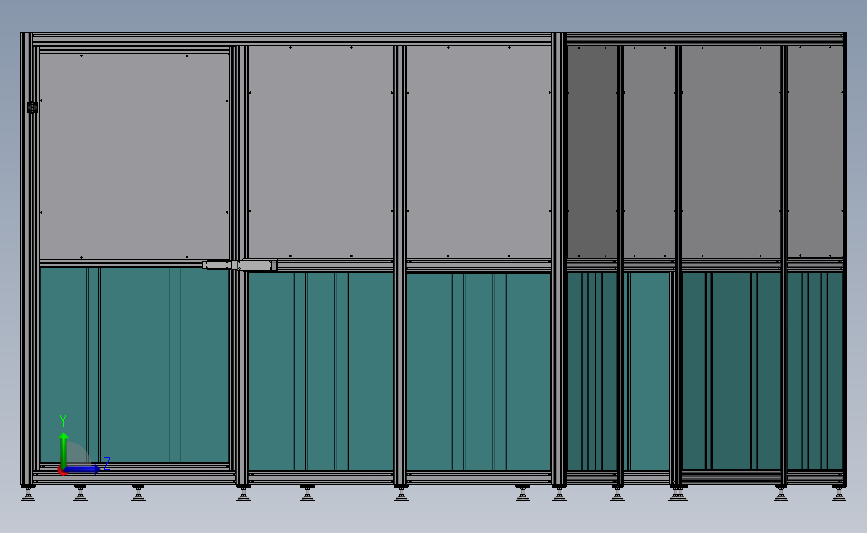Select the rightmost leveling foot under the frame
The image size is (867, 533).
tap(839, 493)
